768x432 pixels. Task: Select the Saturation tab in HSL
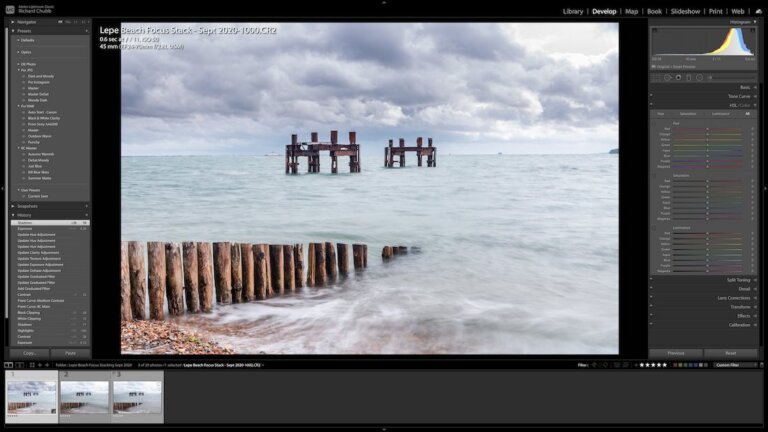(x=688, y=114)
